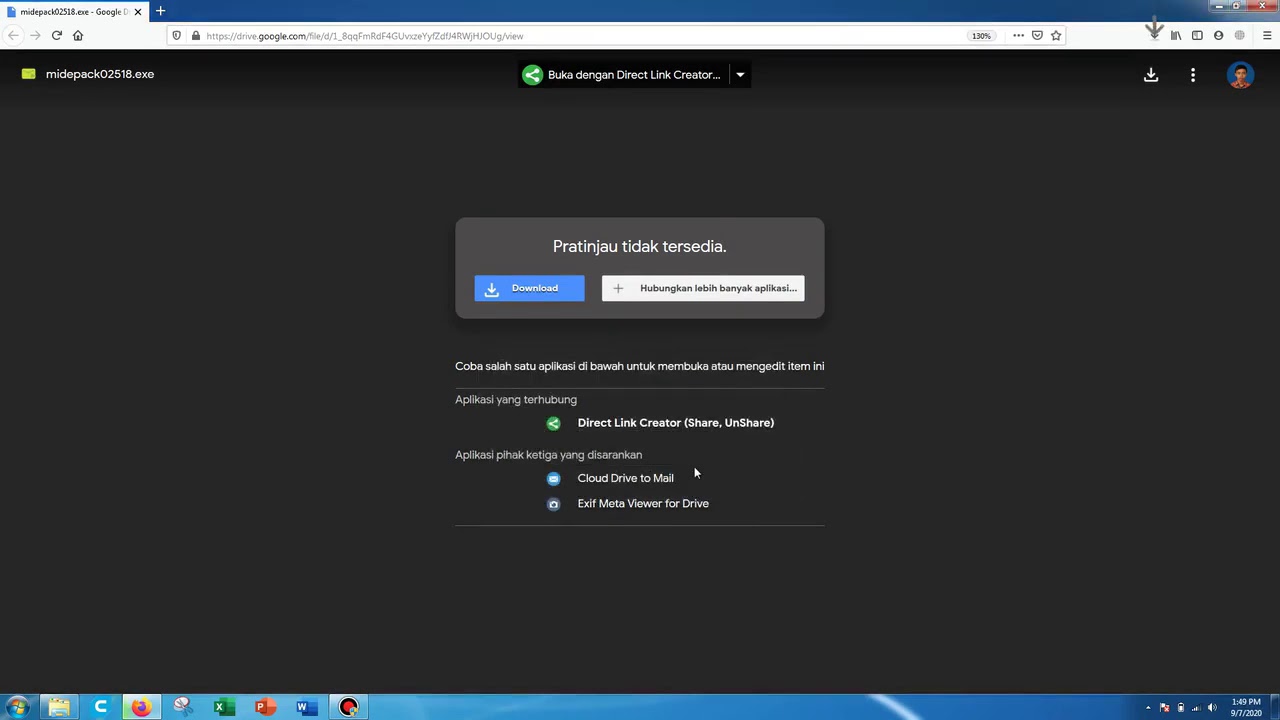Click the 'Pratinjau tidak tersedia.' message
This screenshot has height=720, width=1280.
(640, 246)
